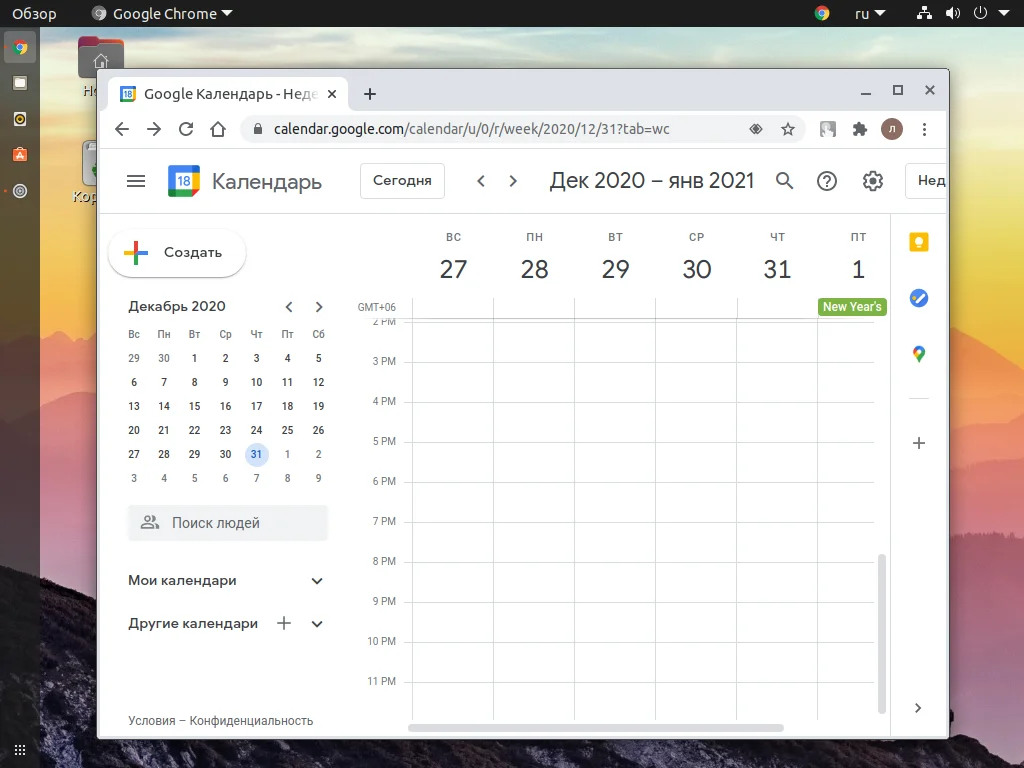The height and width of the screenshot is (768, 1024).
Task: Open Ubuntu Software from the dock
Action: click(x=20, y=155)
